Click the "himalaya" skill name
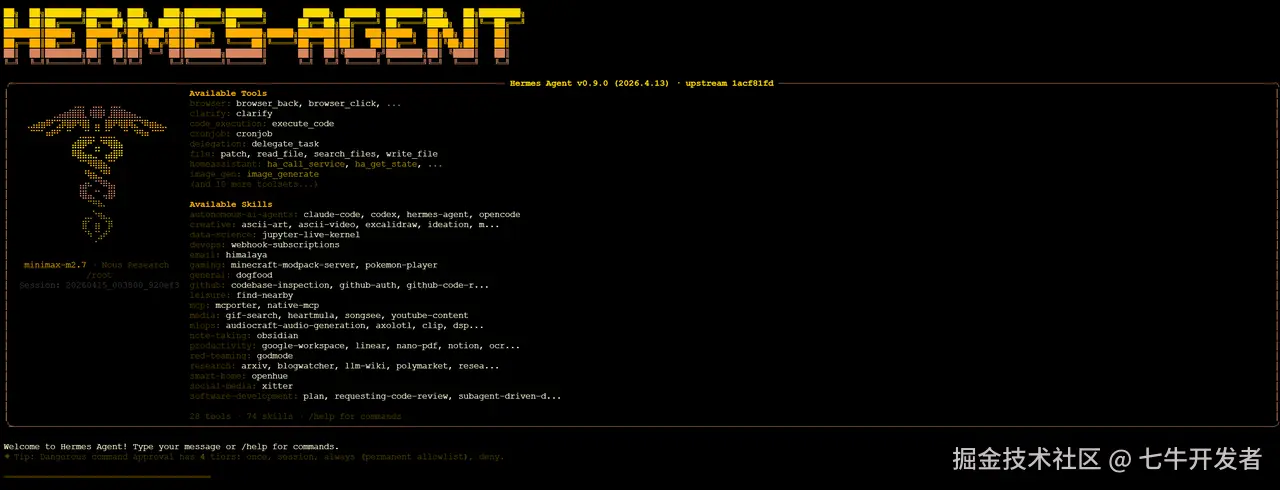 [x=246, y=255]
